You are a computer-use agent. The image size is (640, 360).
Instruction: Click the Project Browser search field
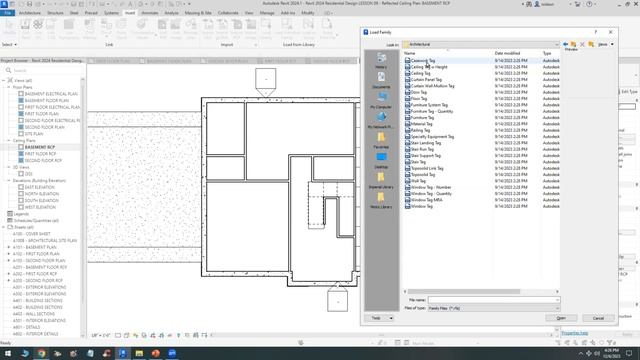click(43, 71)
